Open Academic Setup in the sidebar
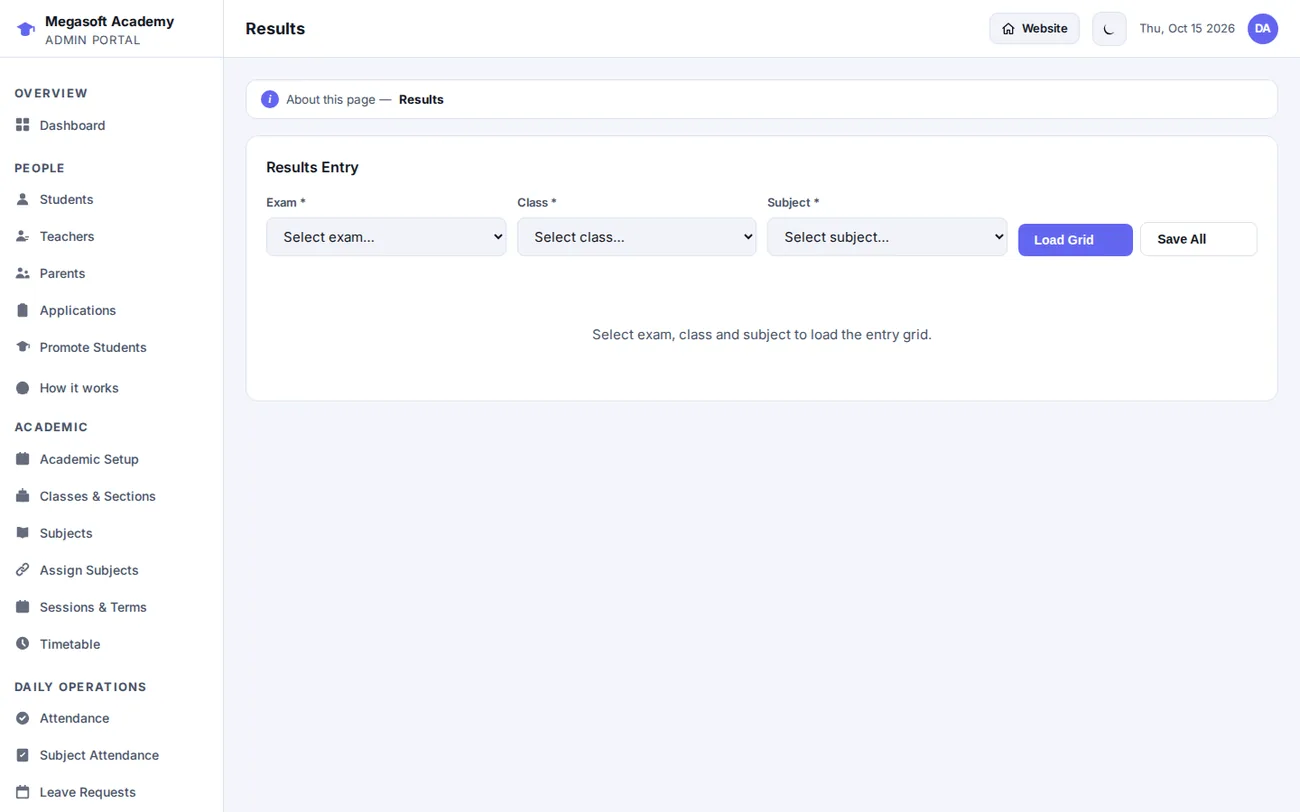This screenshot has height=812, width=1300. pos(111,459)
